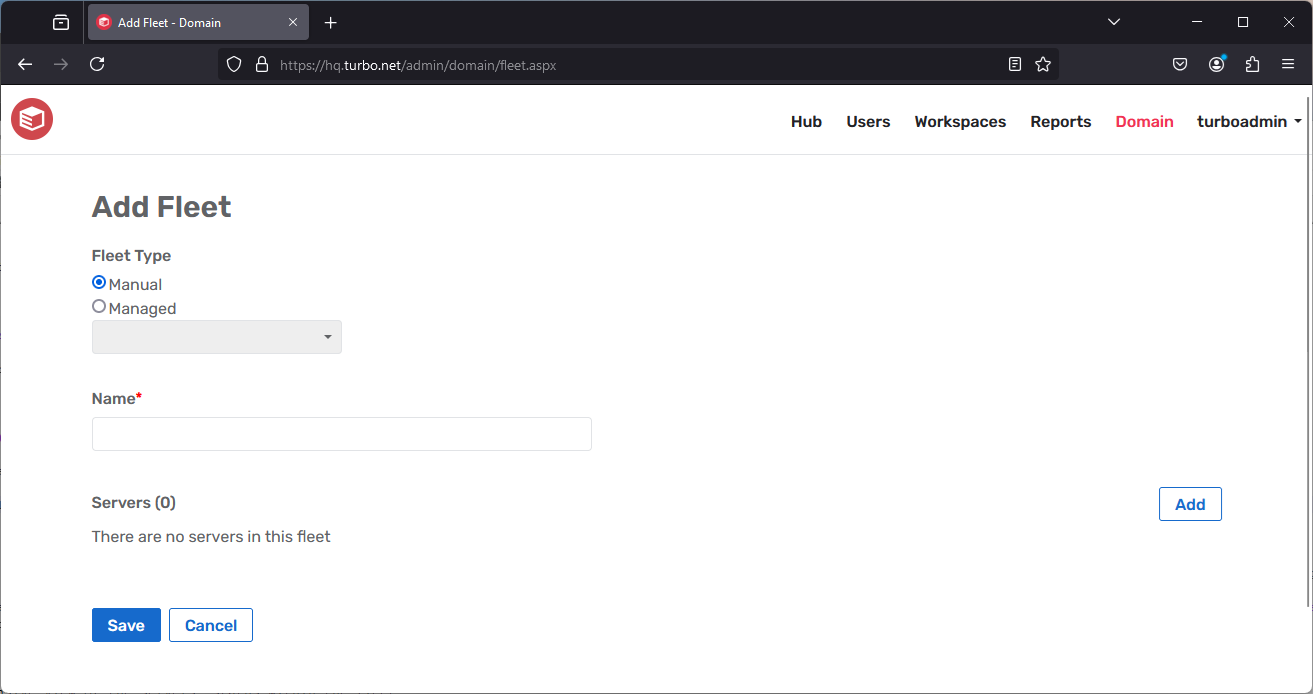Open the Firefox application menu icon
The height and width of the screenshot is (694, 1313).
click(1288, 63)
